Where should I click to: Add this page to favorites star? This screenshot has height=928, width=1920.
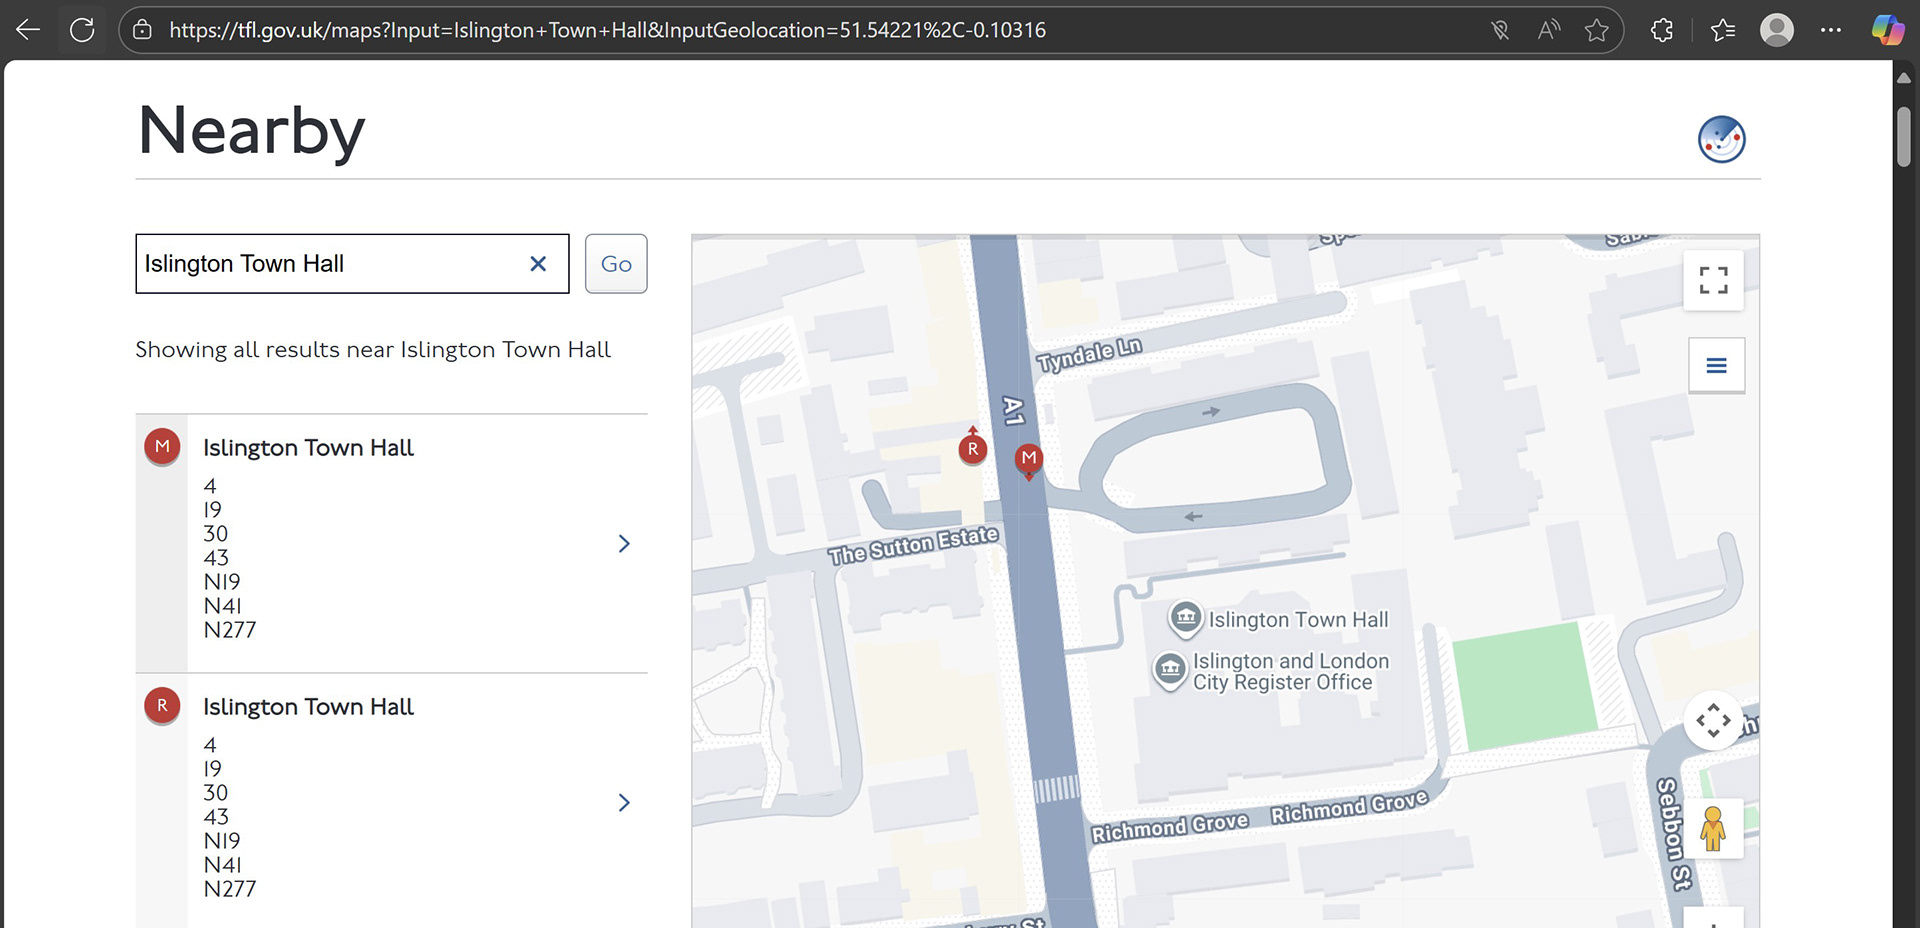pyautogui.click(x=1597, y=30)
